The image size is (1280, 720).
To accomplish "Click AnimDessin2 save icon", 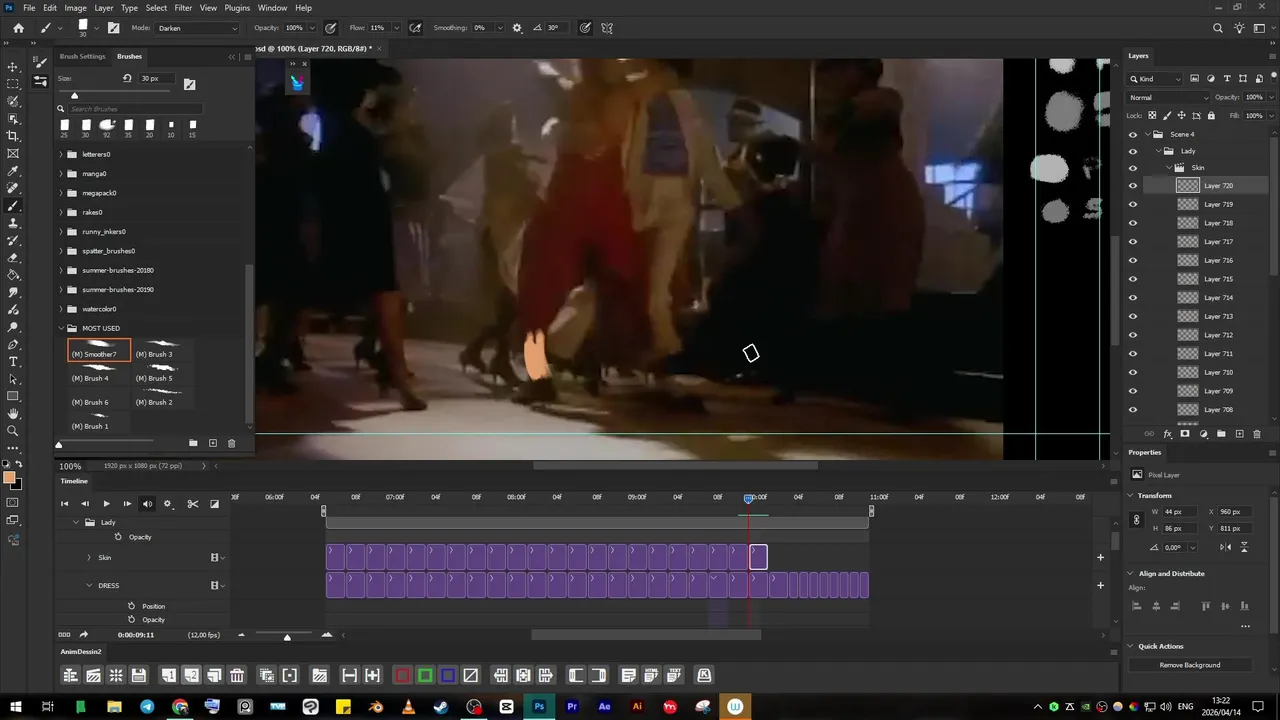I will [x=139, y=676].
